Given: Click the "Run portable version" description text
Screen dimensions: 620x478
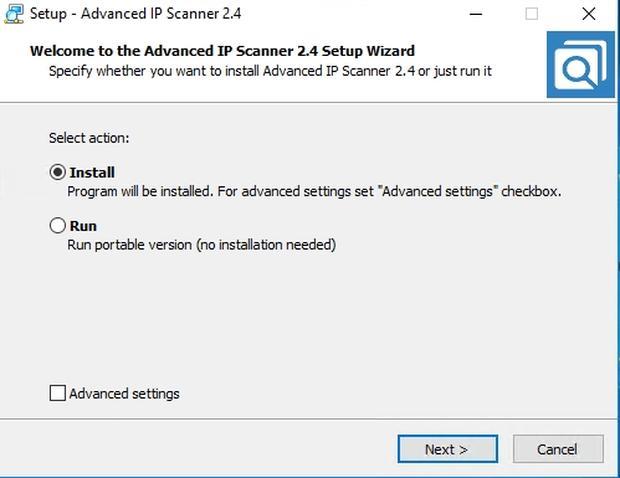Looking at the screenshot, I should click(x=202, y=245).
